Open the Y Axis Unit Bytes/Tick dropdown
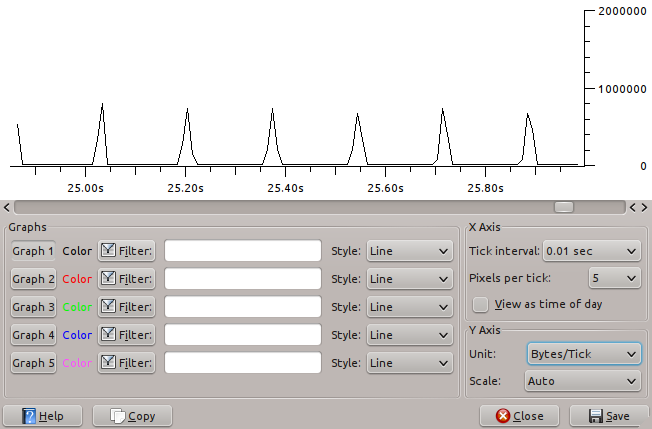 [x=584, y=354]
